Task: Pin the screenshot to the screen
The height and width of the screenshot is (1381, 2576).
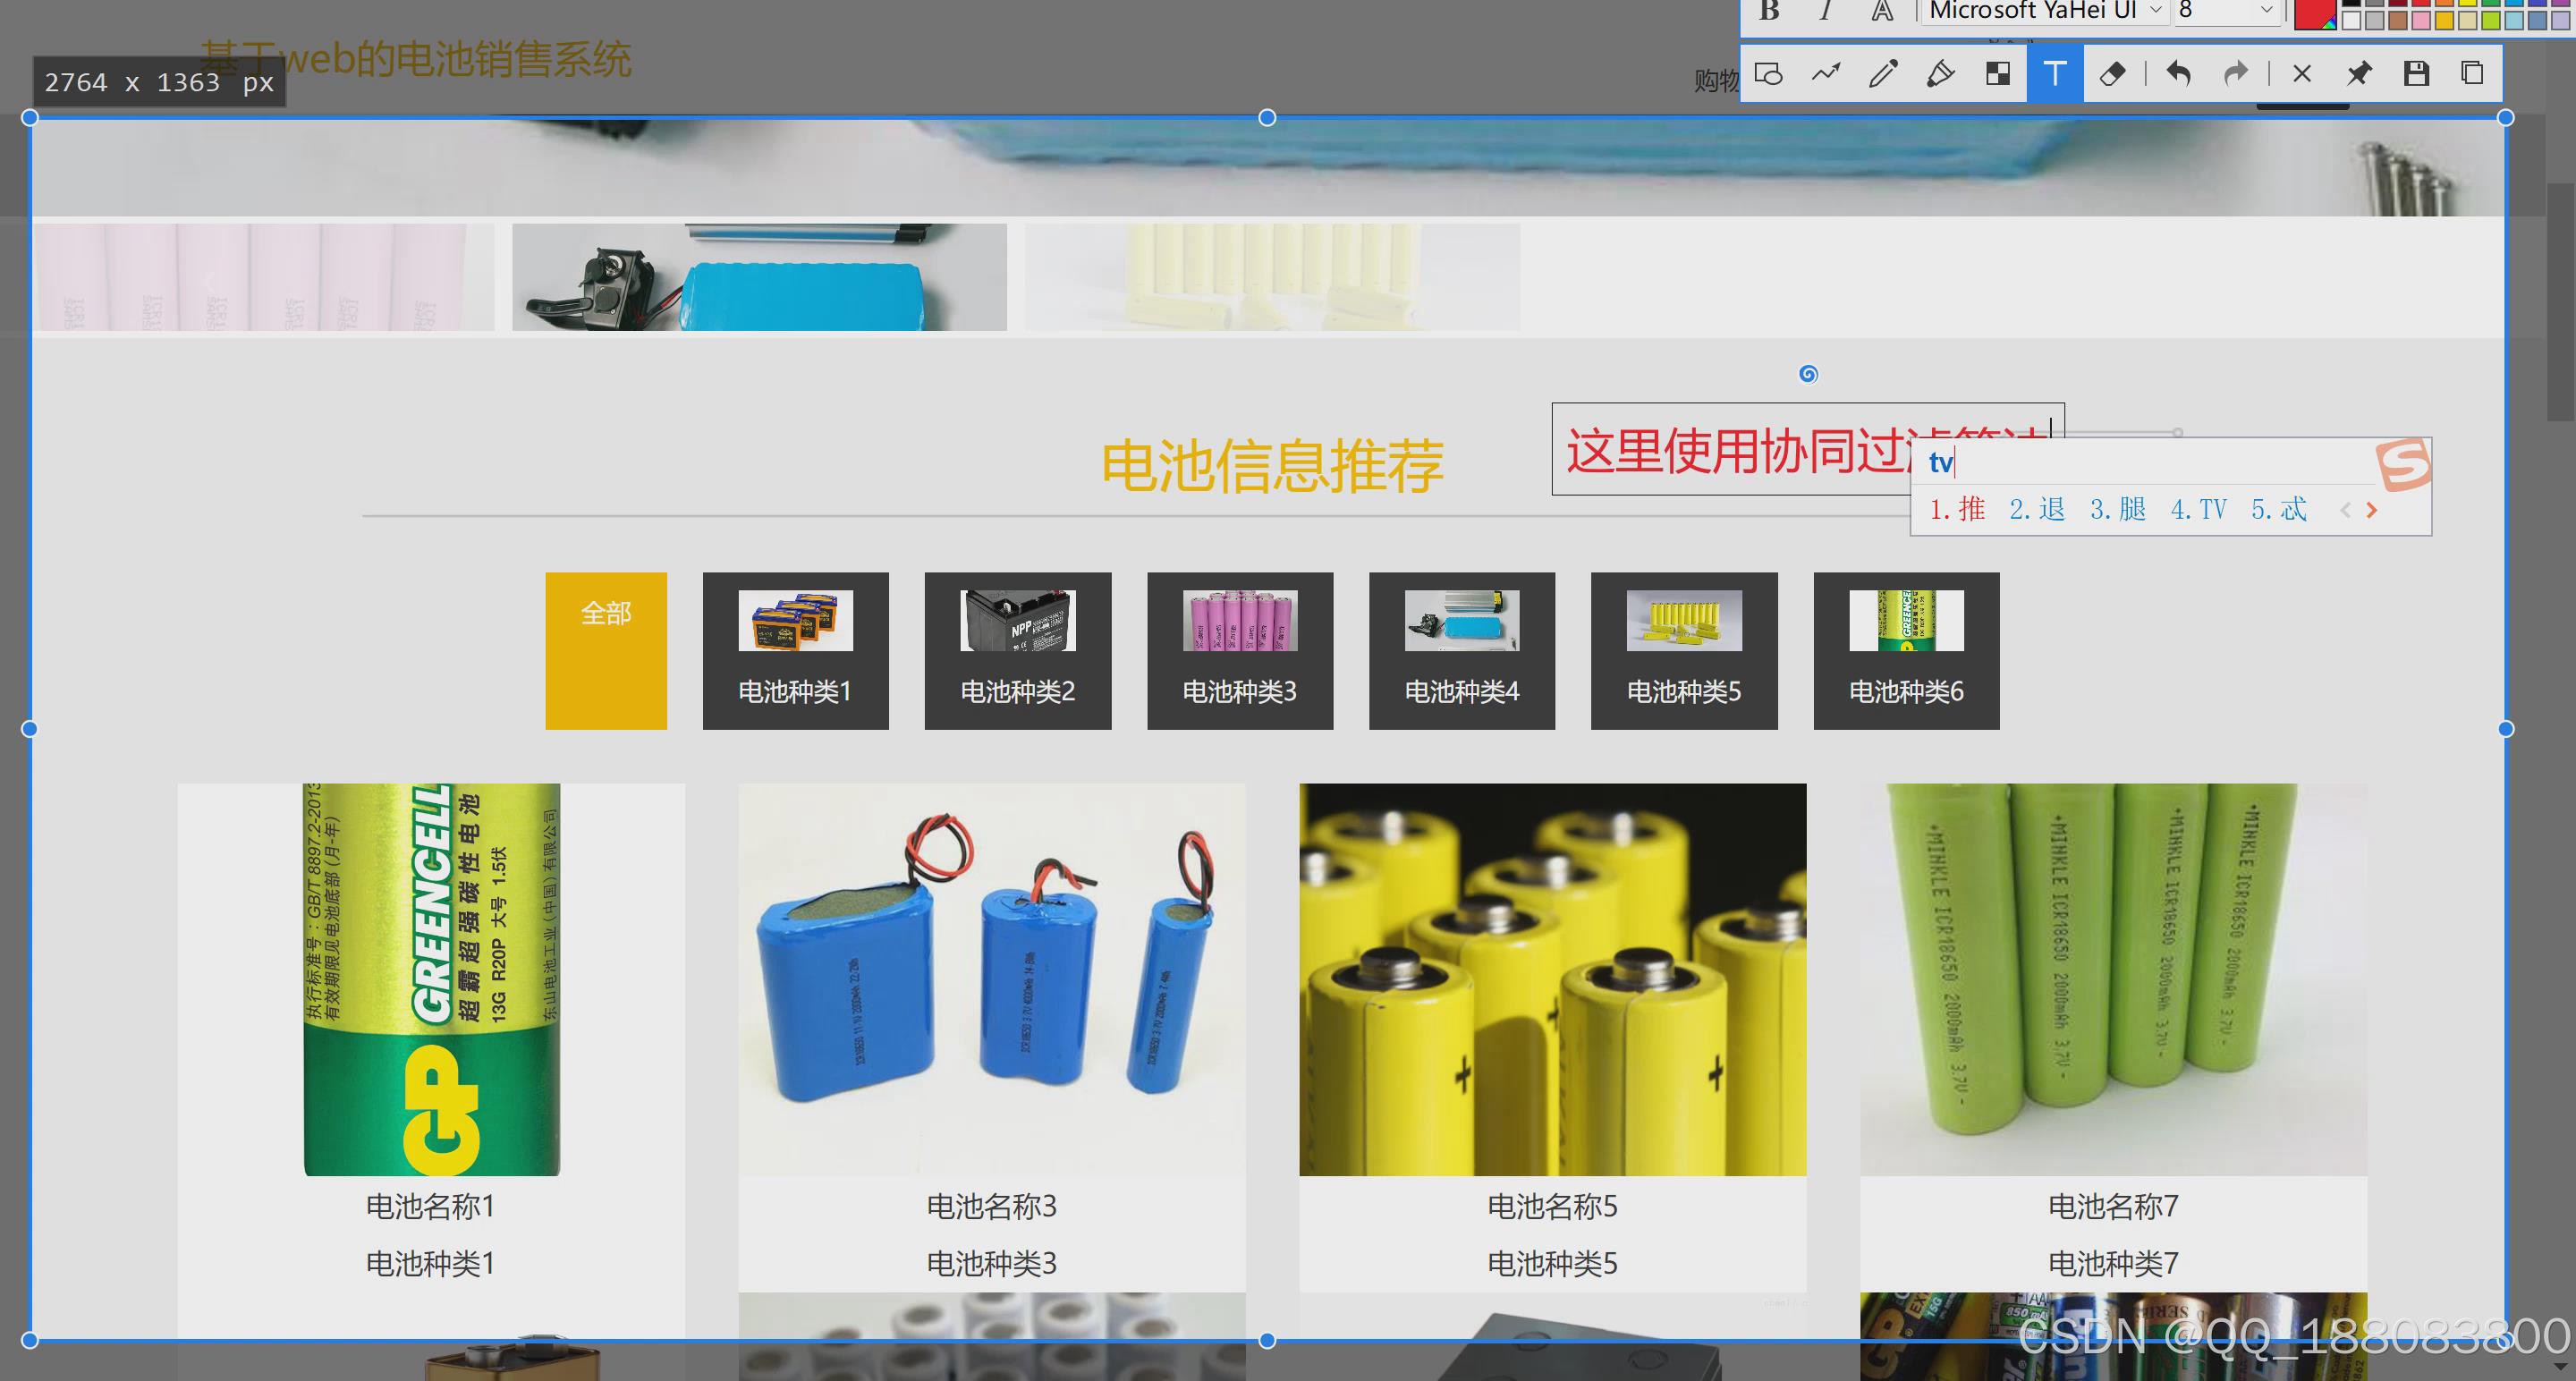Action: point(2359,73)
